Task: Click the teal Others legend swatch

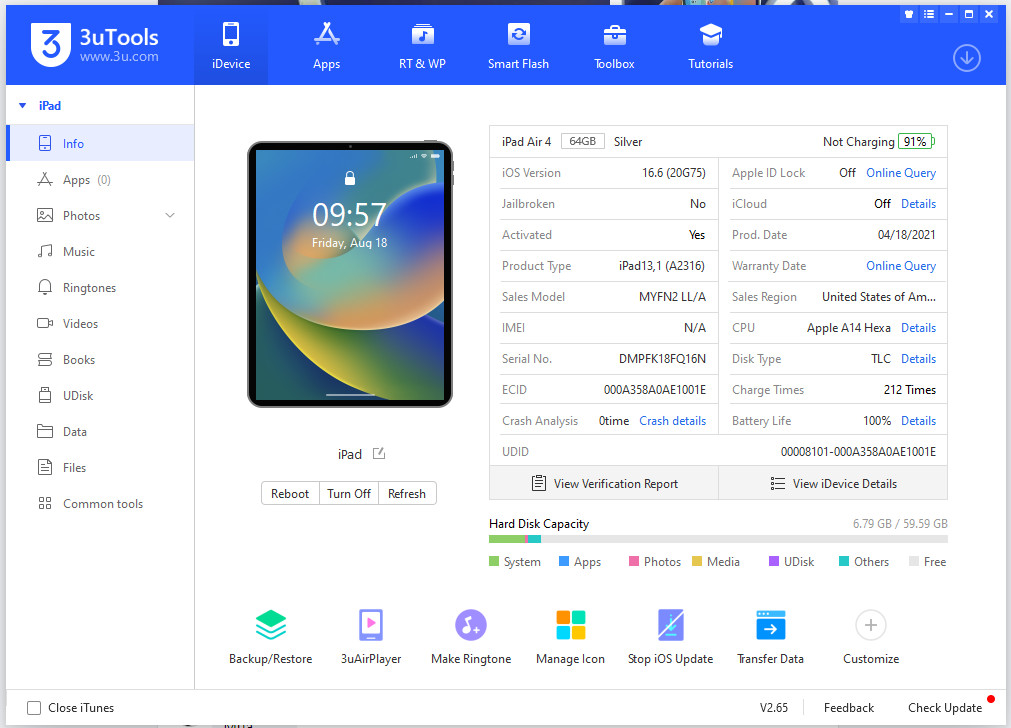Action: click(844, 562)
